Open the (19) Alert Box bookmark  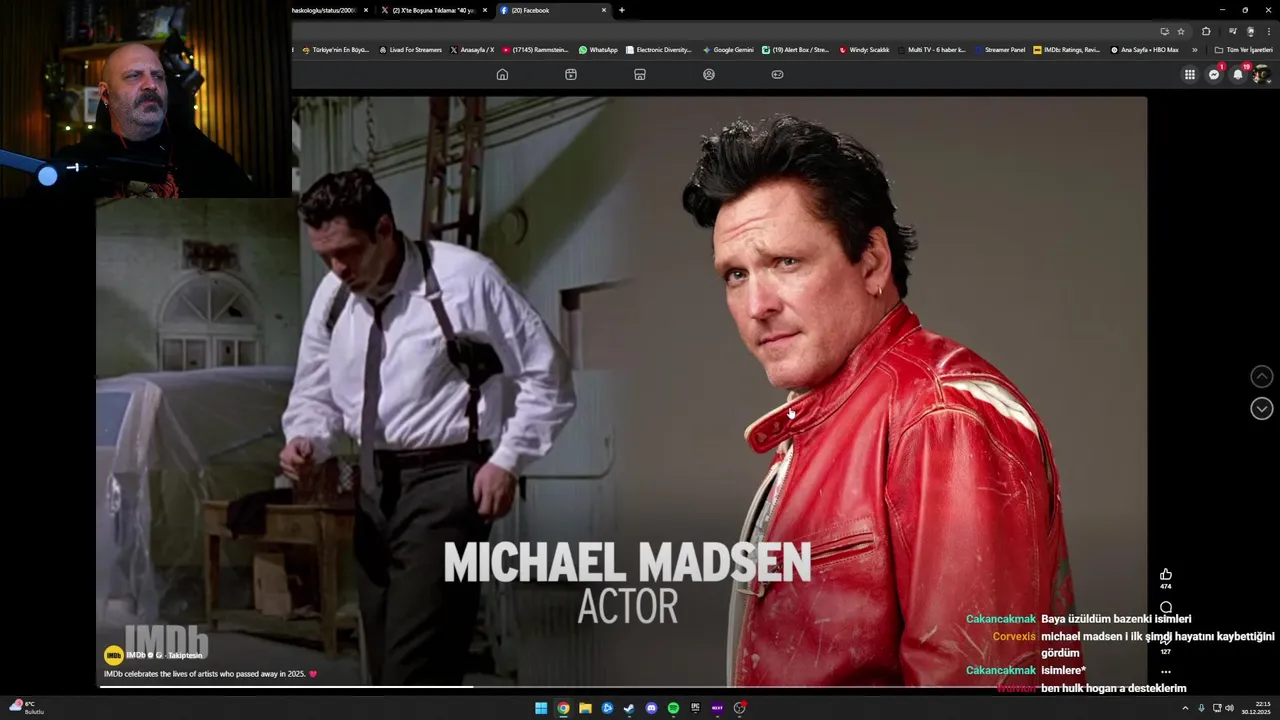(x=795, y=49)
